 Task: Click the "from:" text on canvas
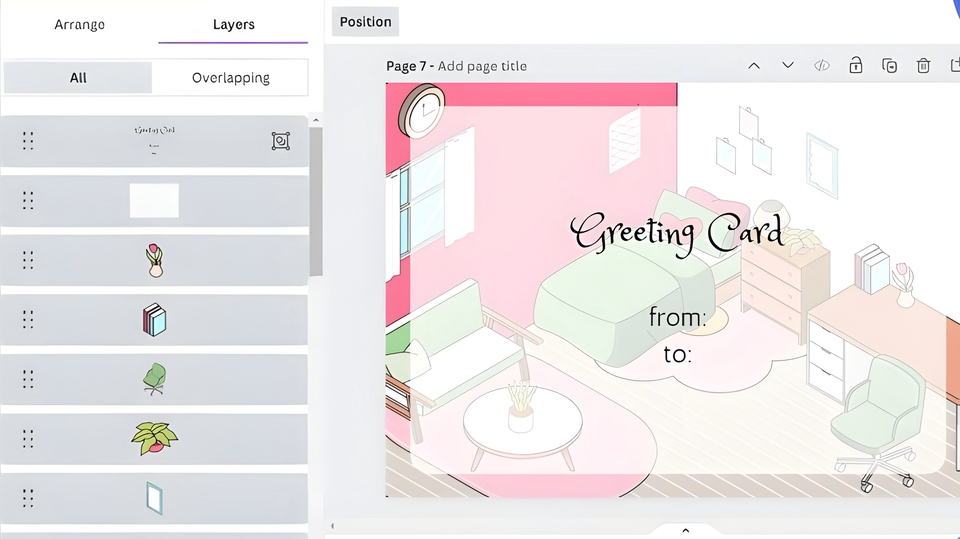click(x=677, y=317)
